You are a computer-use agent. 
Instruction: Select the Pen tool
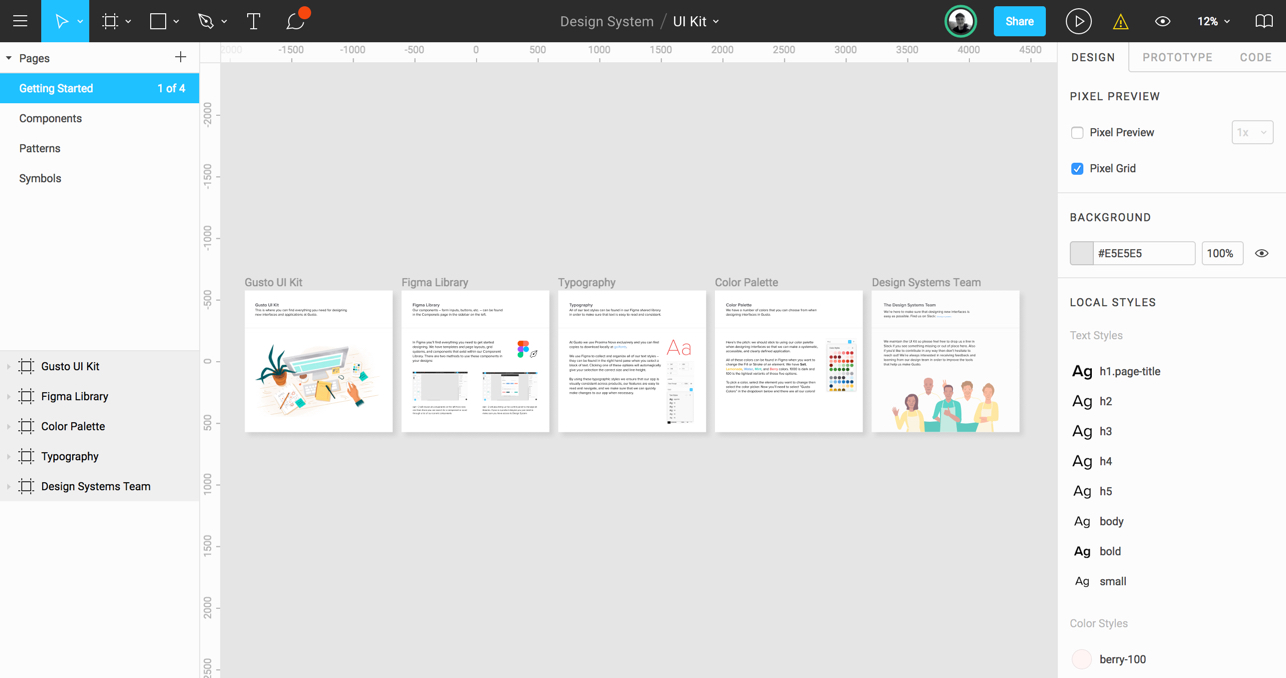pyautogui.click(x=206, y=21)
